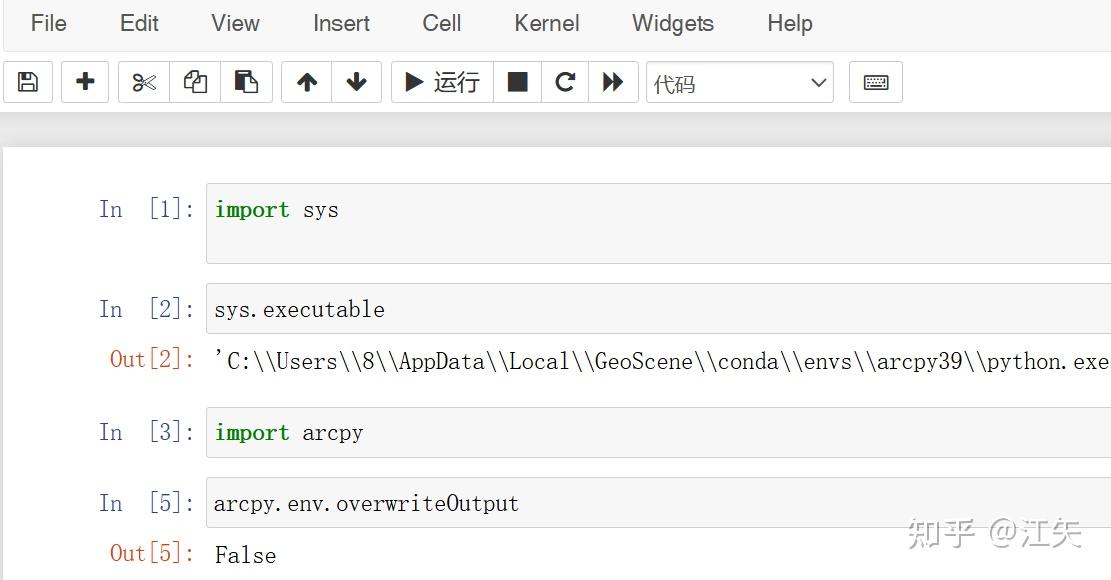Copy the current cell with the copy icon
The image size is (1111, 580).
point(195,82)
